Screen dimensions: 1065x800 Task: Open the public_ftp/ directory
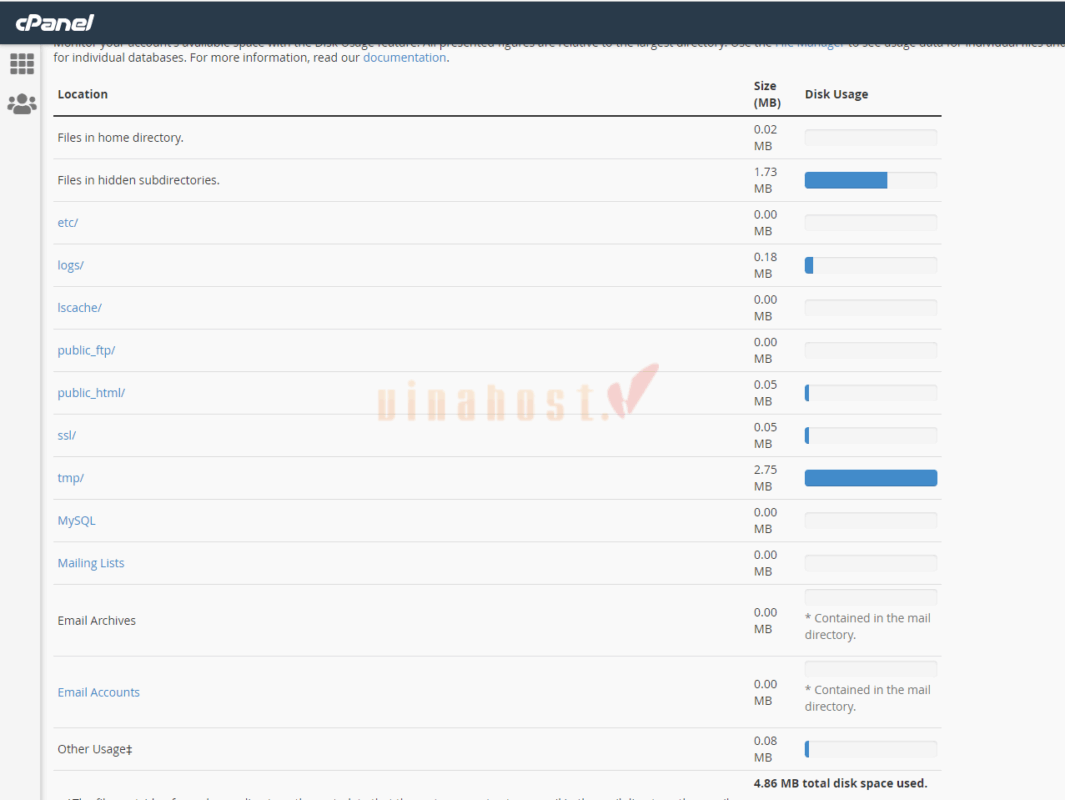click(86, 350)
